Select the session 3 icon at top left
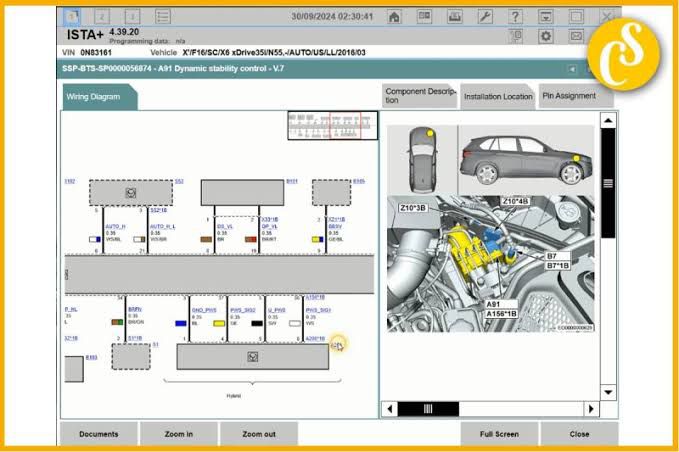 coord(133,17)
